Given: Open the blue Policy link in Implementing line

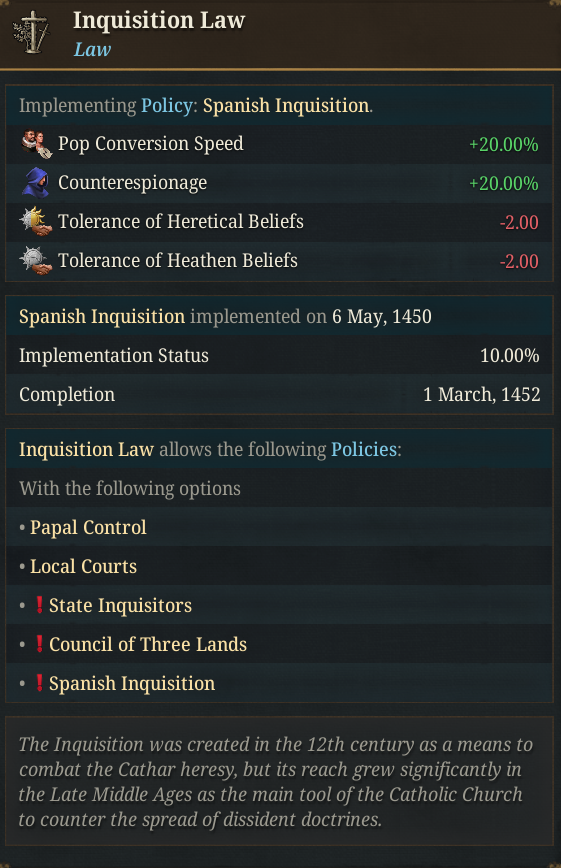Looking at the screenshot, I should [x=167, y=105].
